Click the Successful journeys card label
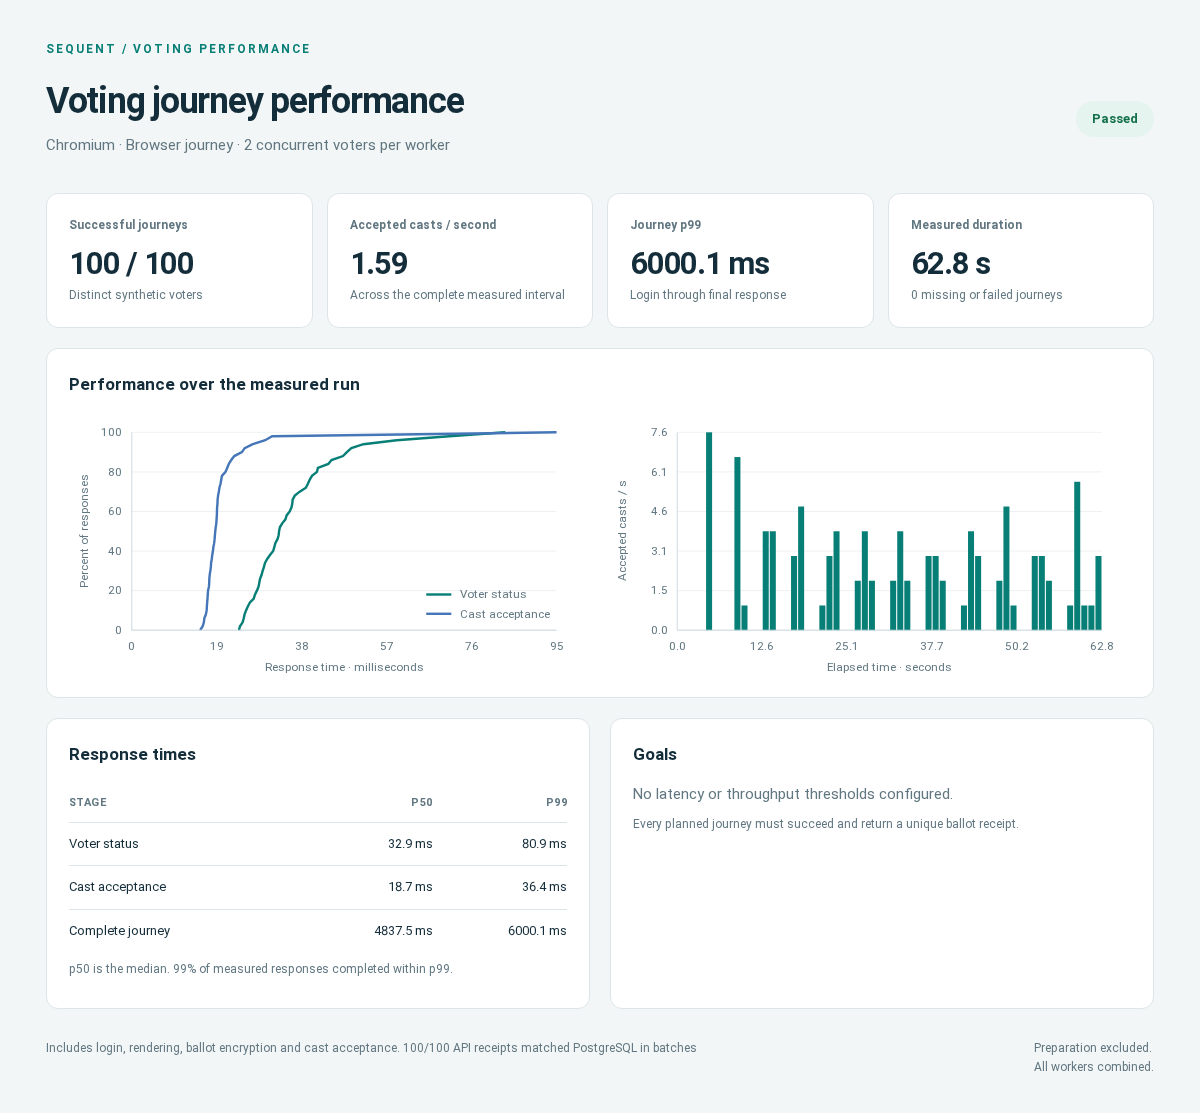 128,225
